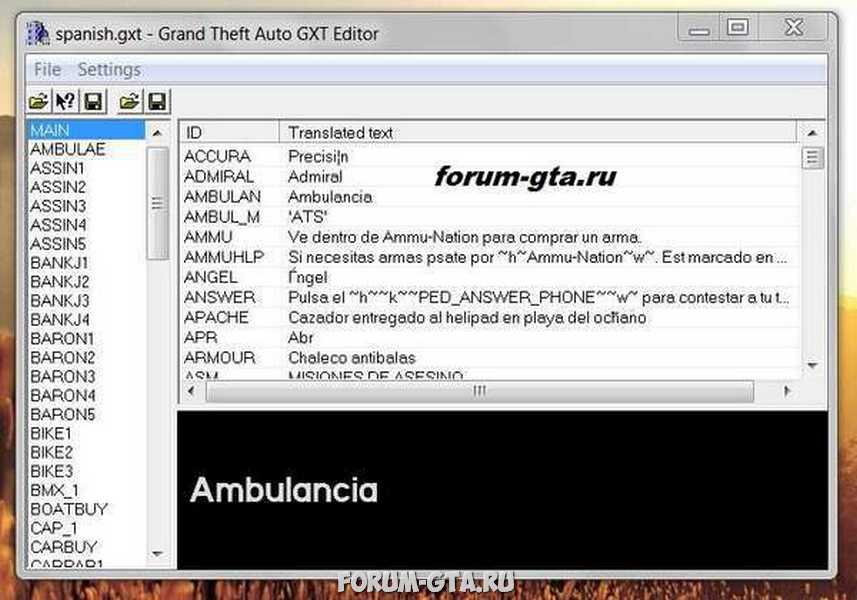Screen dimensions: 857x600
Task: Click left arrow of horizontal scrollbar
Action: (191, 391)
